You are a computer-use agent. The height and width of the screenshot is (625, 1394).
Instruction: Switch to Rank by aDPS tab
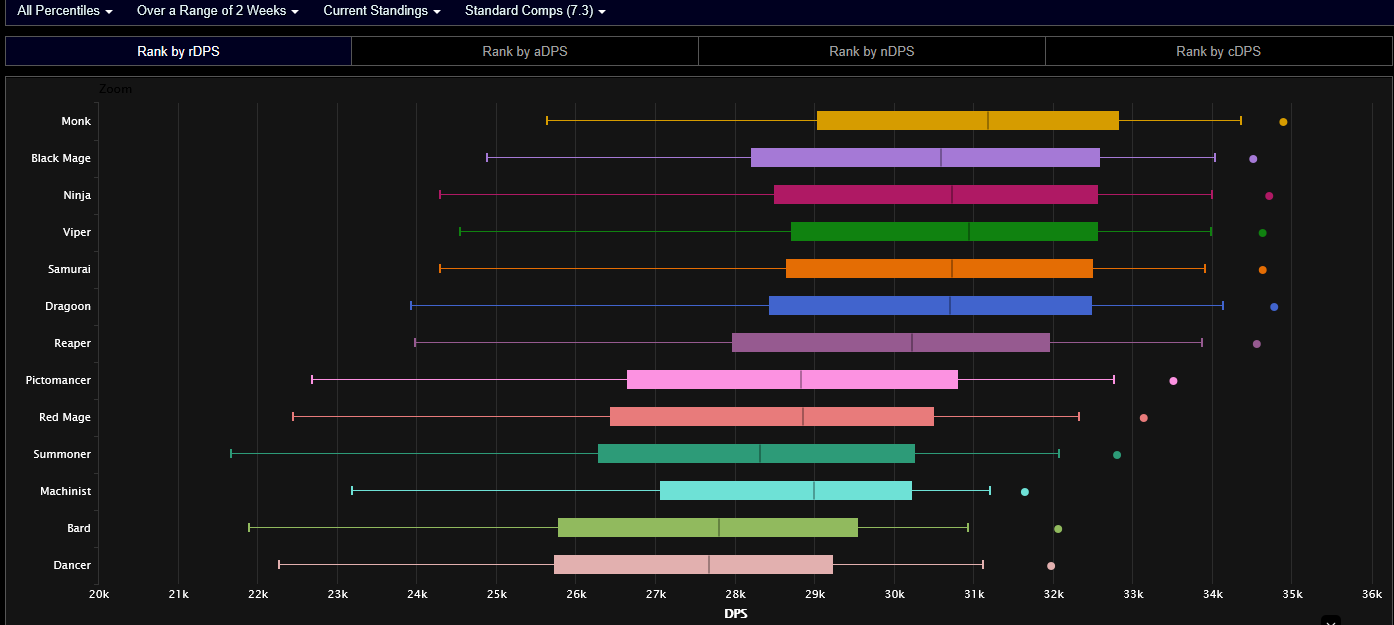pyautogui.click(x=524, y=51)
